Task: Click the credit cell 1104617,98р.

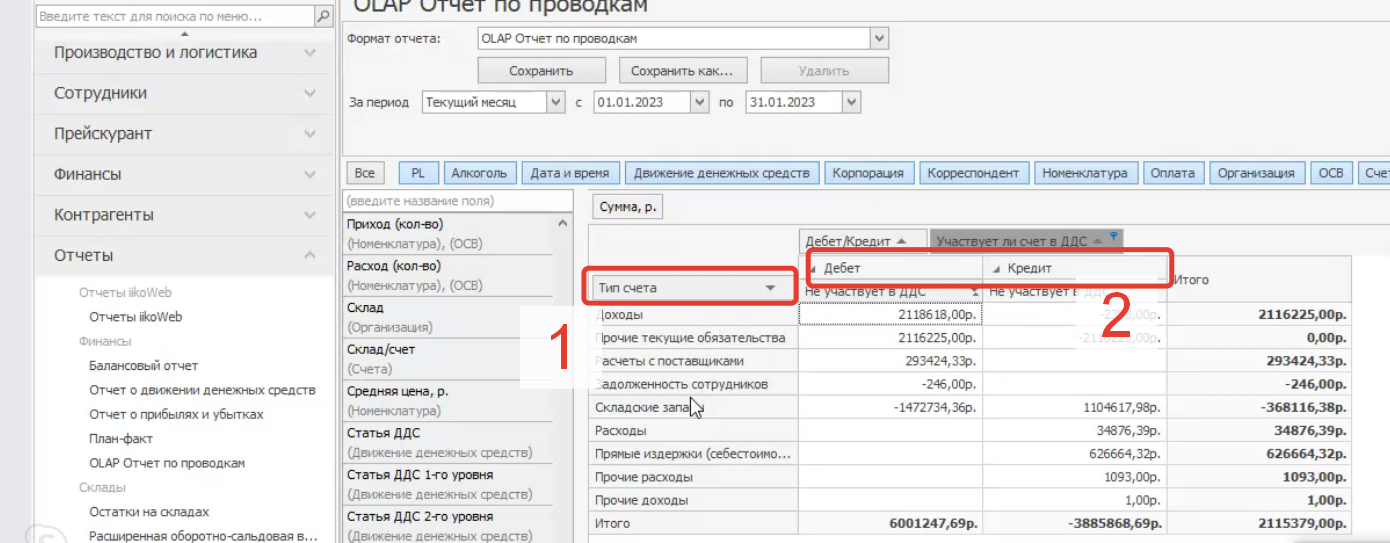Action: click(x=1075, y=407)
